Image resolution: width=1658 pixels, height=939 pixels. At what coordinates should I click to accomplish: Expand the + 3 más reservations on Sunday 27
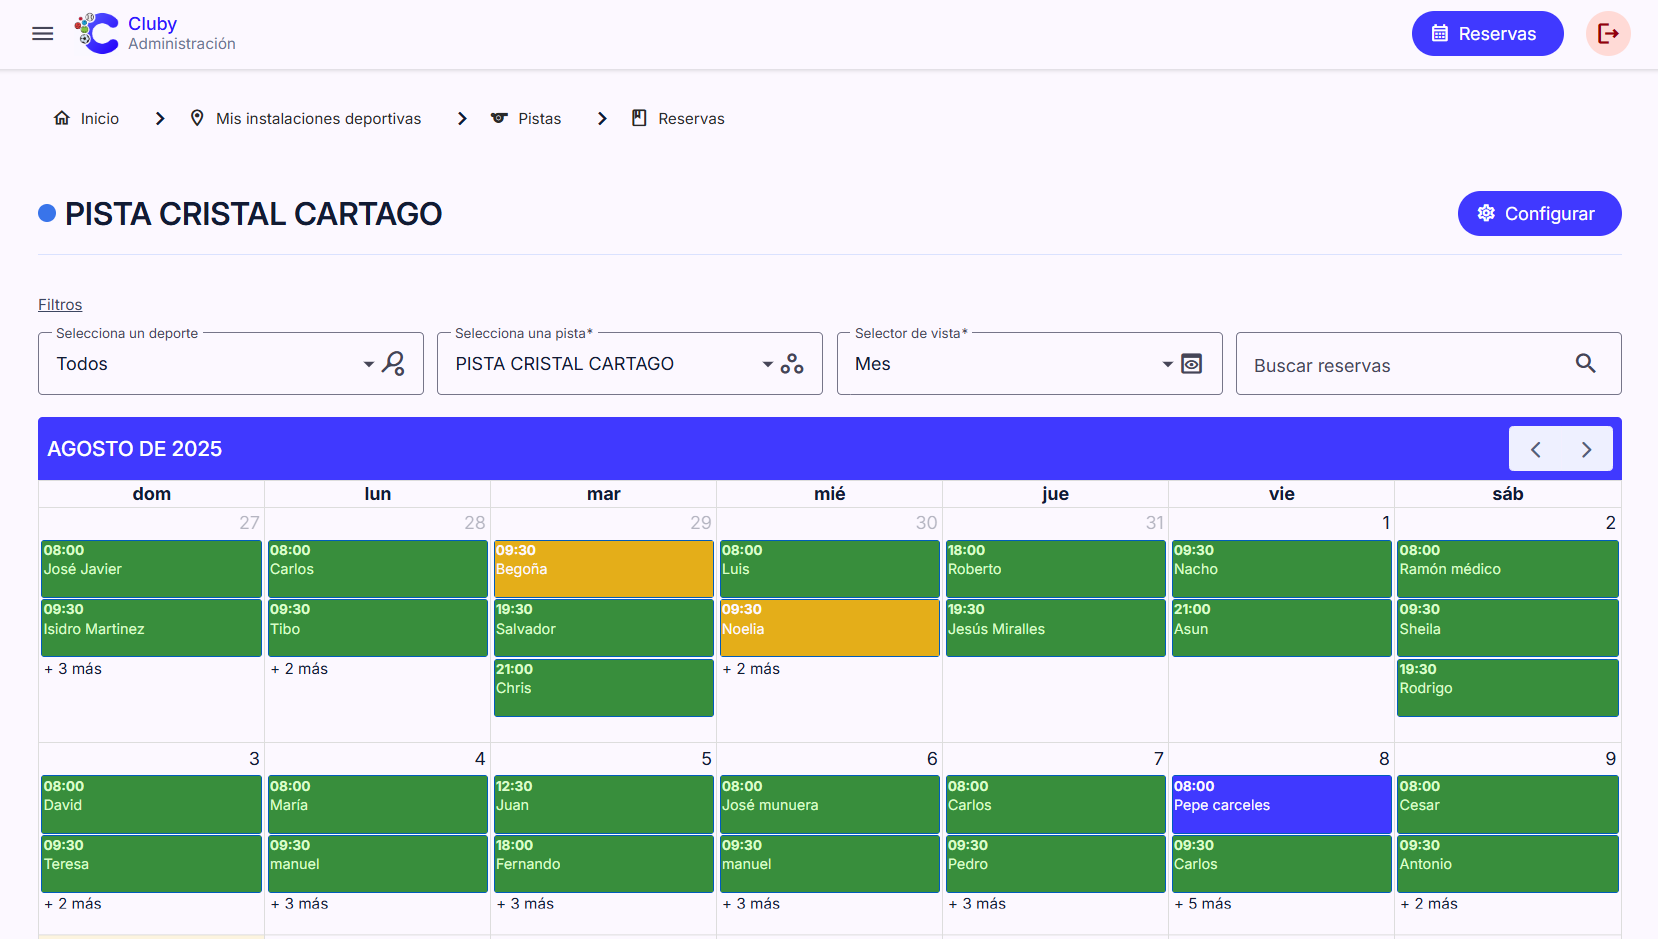click(x=72, y=668)
